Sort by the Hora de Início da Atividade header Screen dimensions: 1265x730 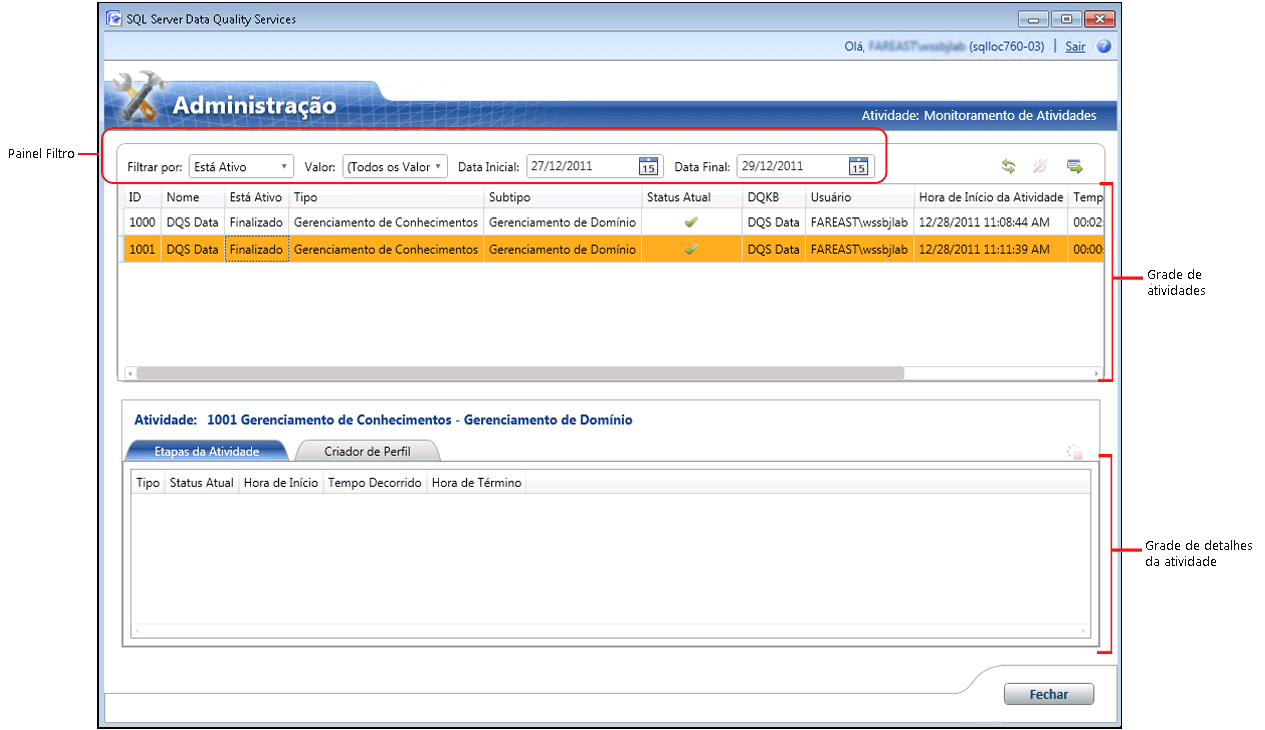(991, 197)
